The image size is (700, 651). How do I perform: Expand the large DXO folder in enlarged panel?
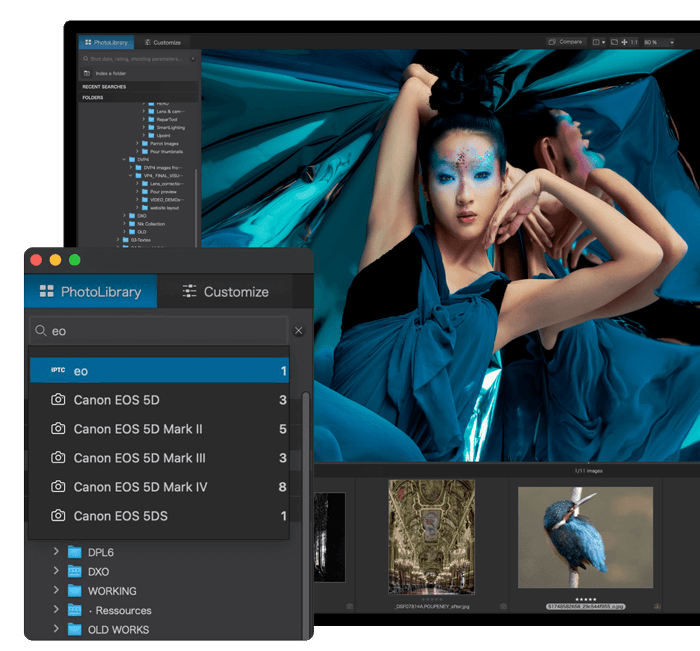click(56, 571)
